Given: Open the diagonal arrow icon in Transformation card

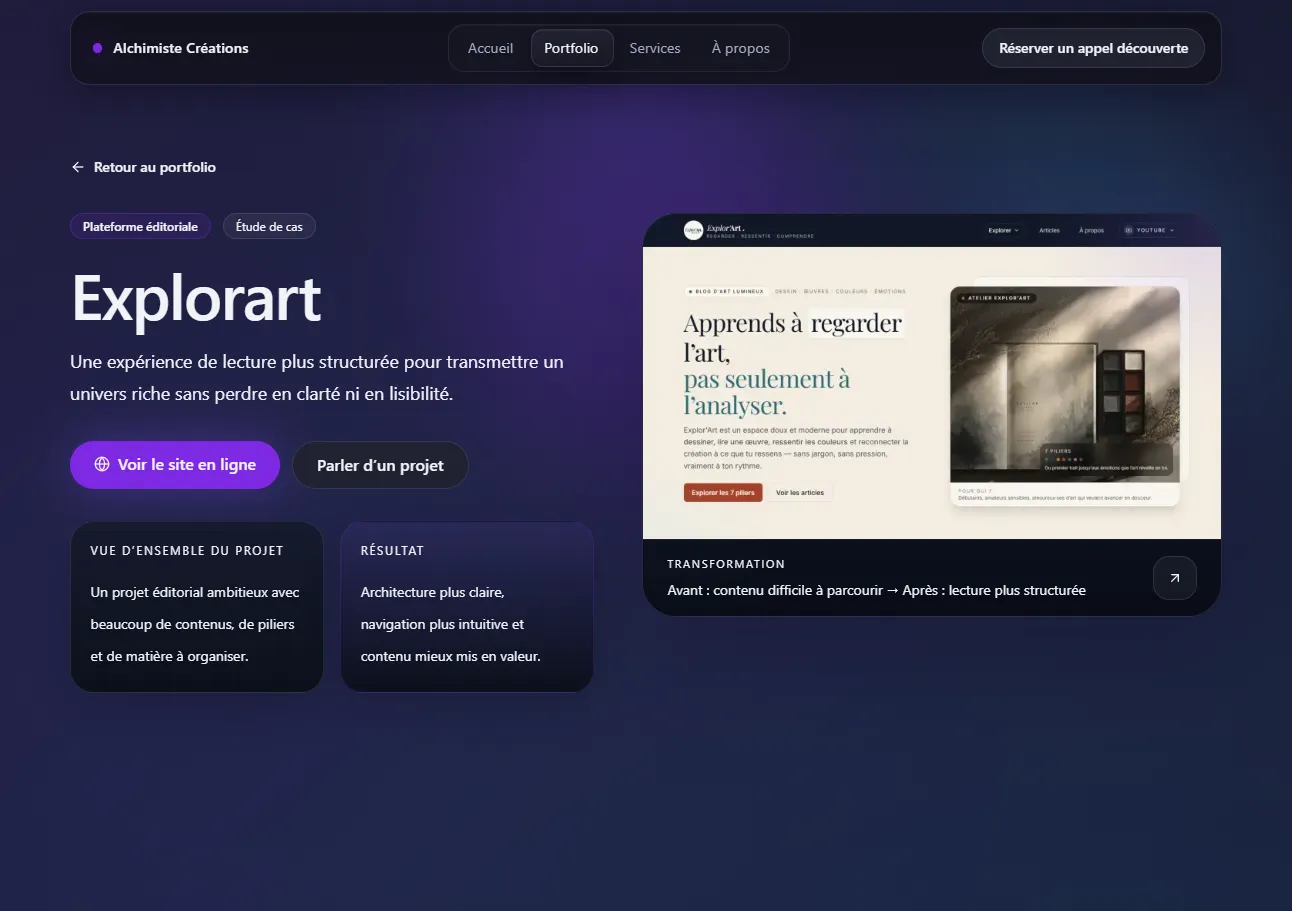Looking at the screenshot, I should coord(1174,578).
